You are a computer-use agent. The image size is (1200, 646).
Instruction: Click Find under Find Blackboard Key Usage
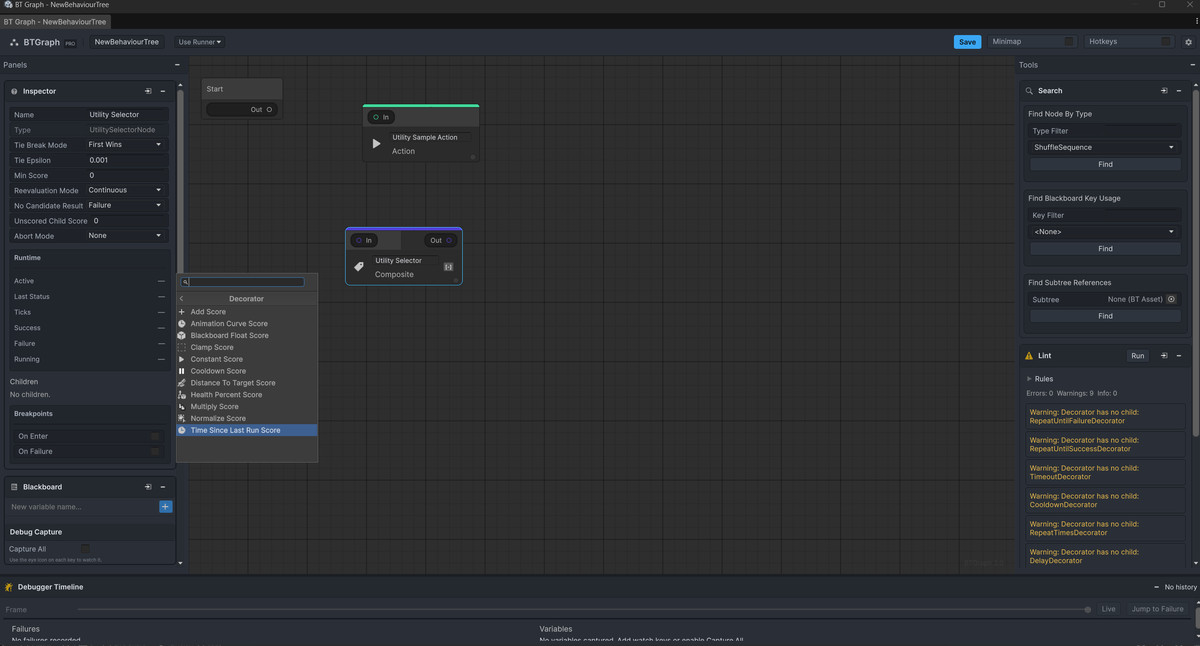[1105, 248]
